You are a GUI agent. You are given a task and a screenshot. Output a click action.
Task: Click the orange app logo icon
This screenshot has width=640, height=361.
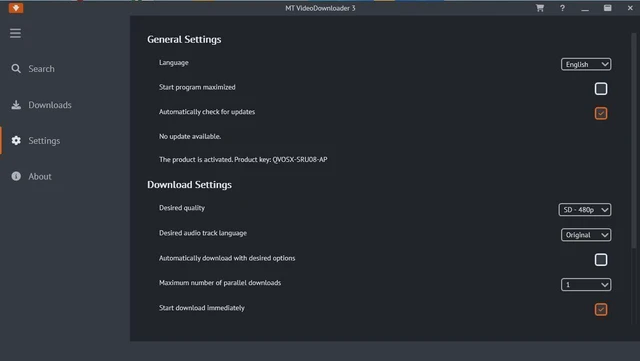coord(16,8)
